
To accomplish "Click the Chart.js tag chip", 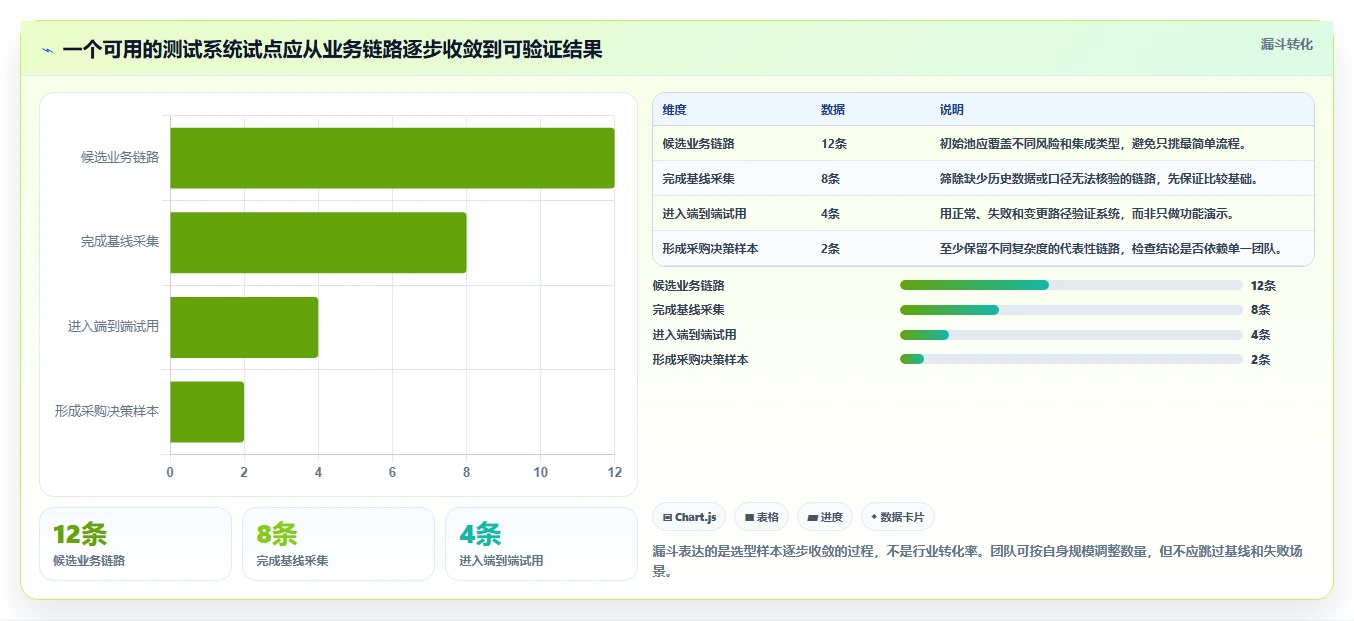I will click(689, 517).
